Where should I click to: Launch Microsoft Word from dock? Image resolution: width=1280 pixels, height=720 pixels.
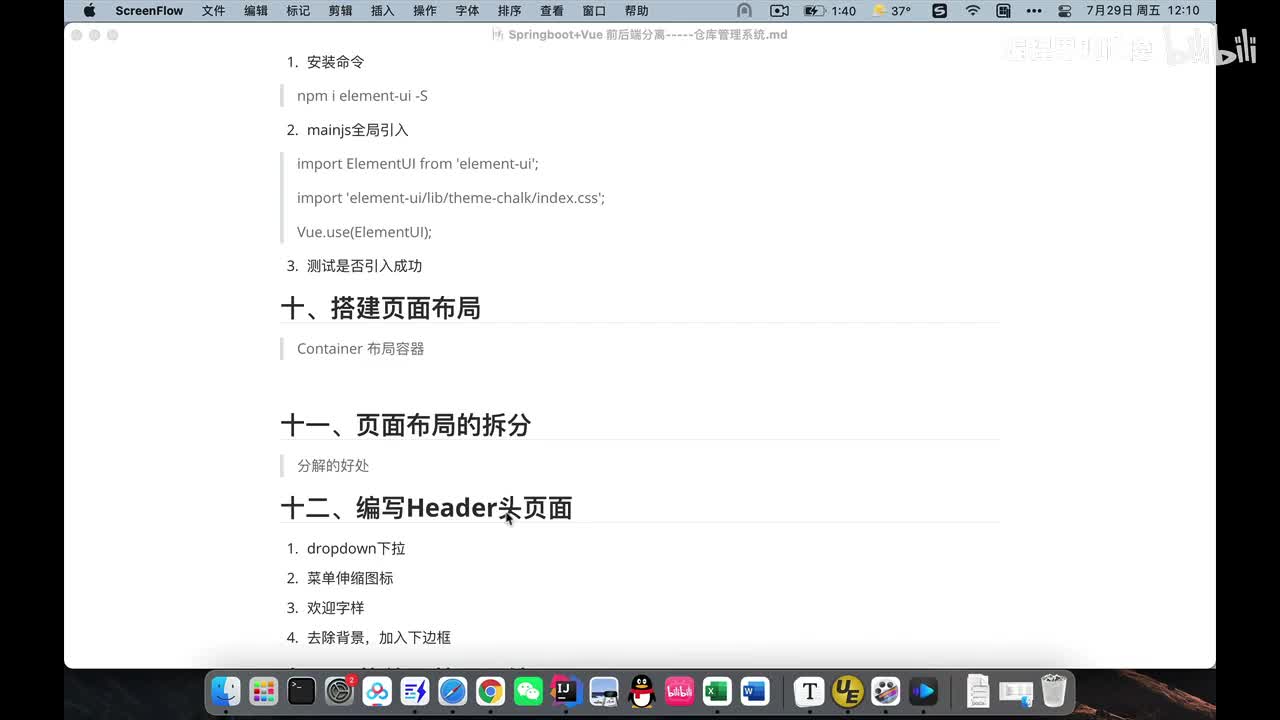755,691
